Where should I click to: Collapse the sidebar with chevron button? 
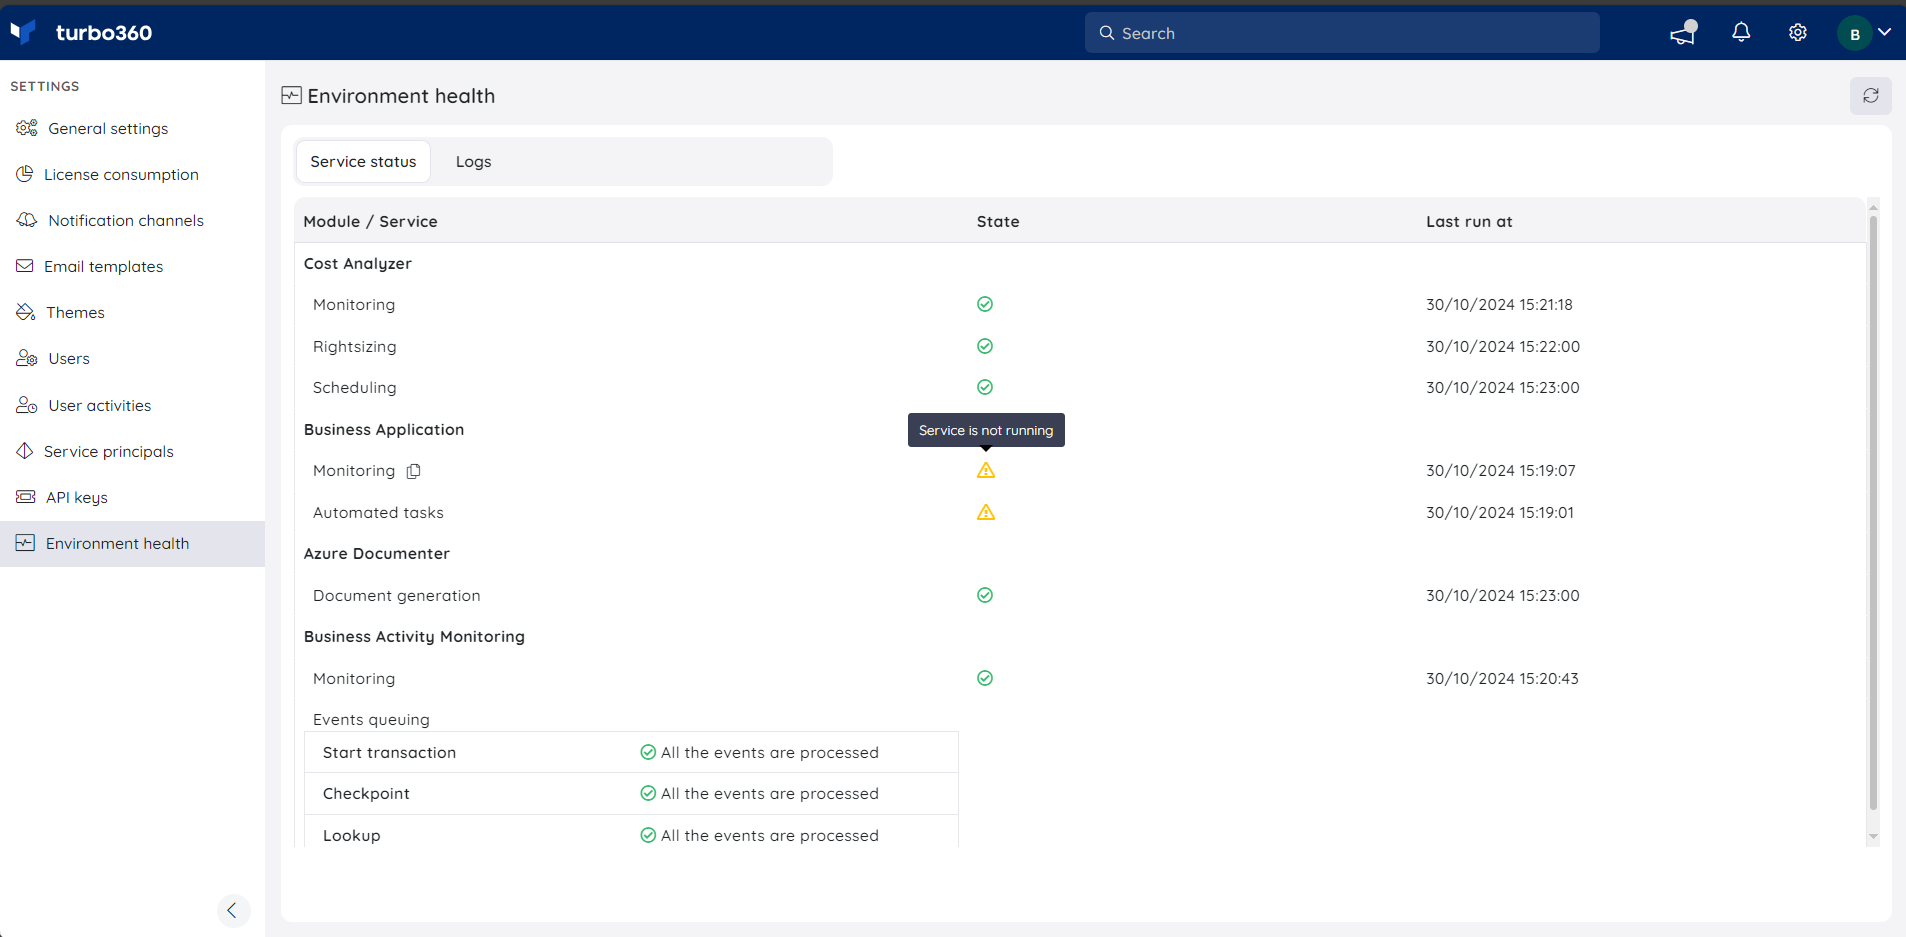click(233, 910)
